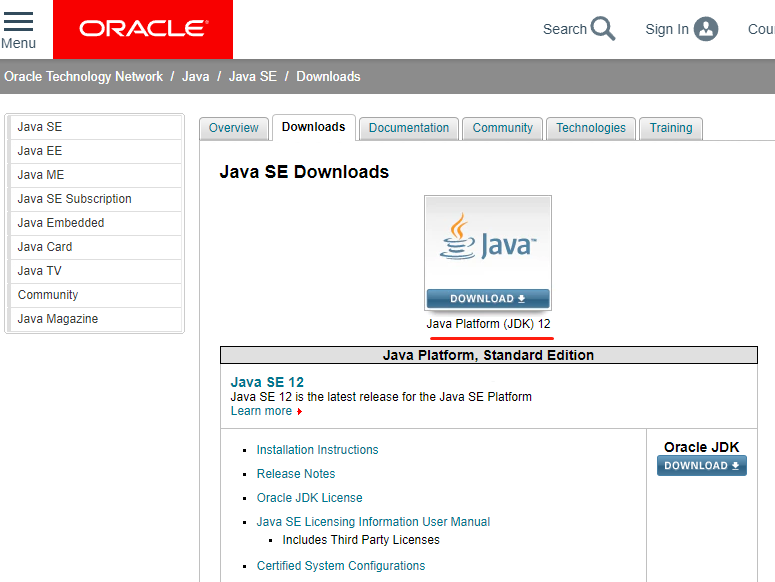
Task: Click Downloads breadcrumb link
Action: point(328,77)
